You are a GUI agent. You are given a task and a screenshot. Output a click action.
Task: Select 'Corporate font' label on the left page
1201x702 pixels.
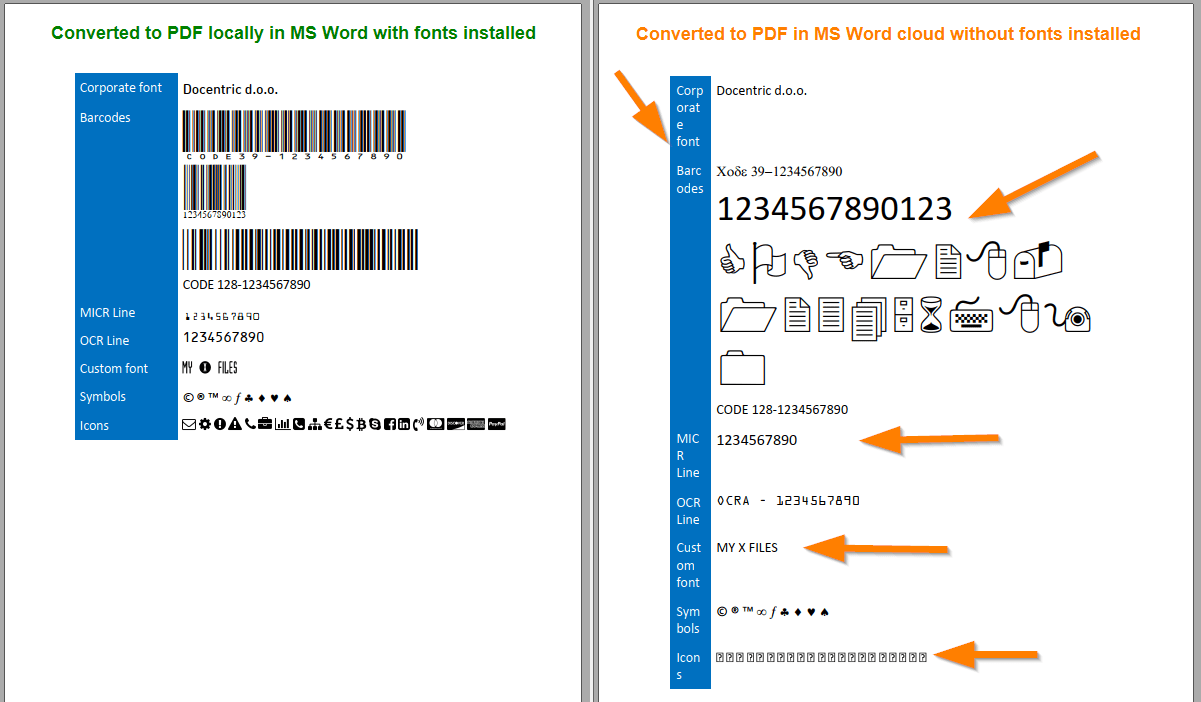click(121, 88)
